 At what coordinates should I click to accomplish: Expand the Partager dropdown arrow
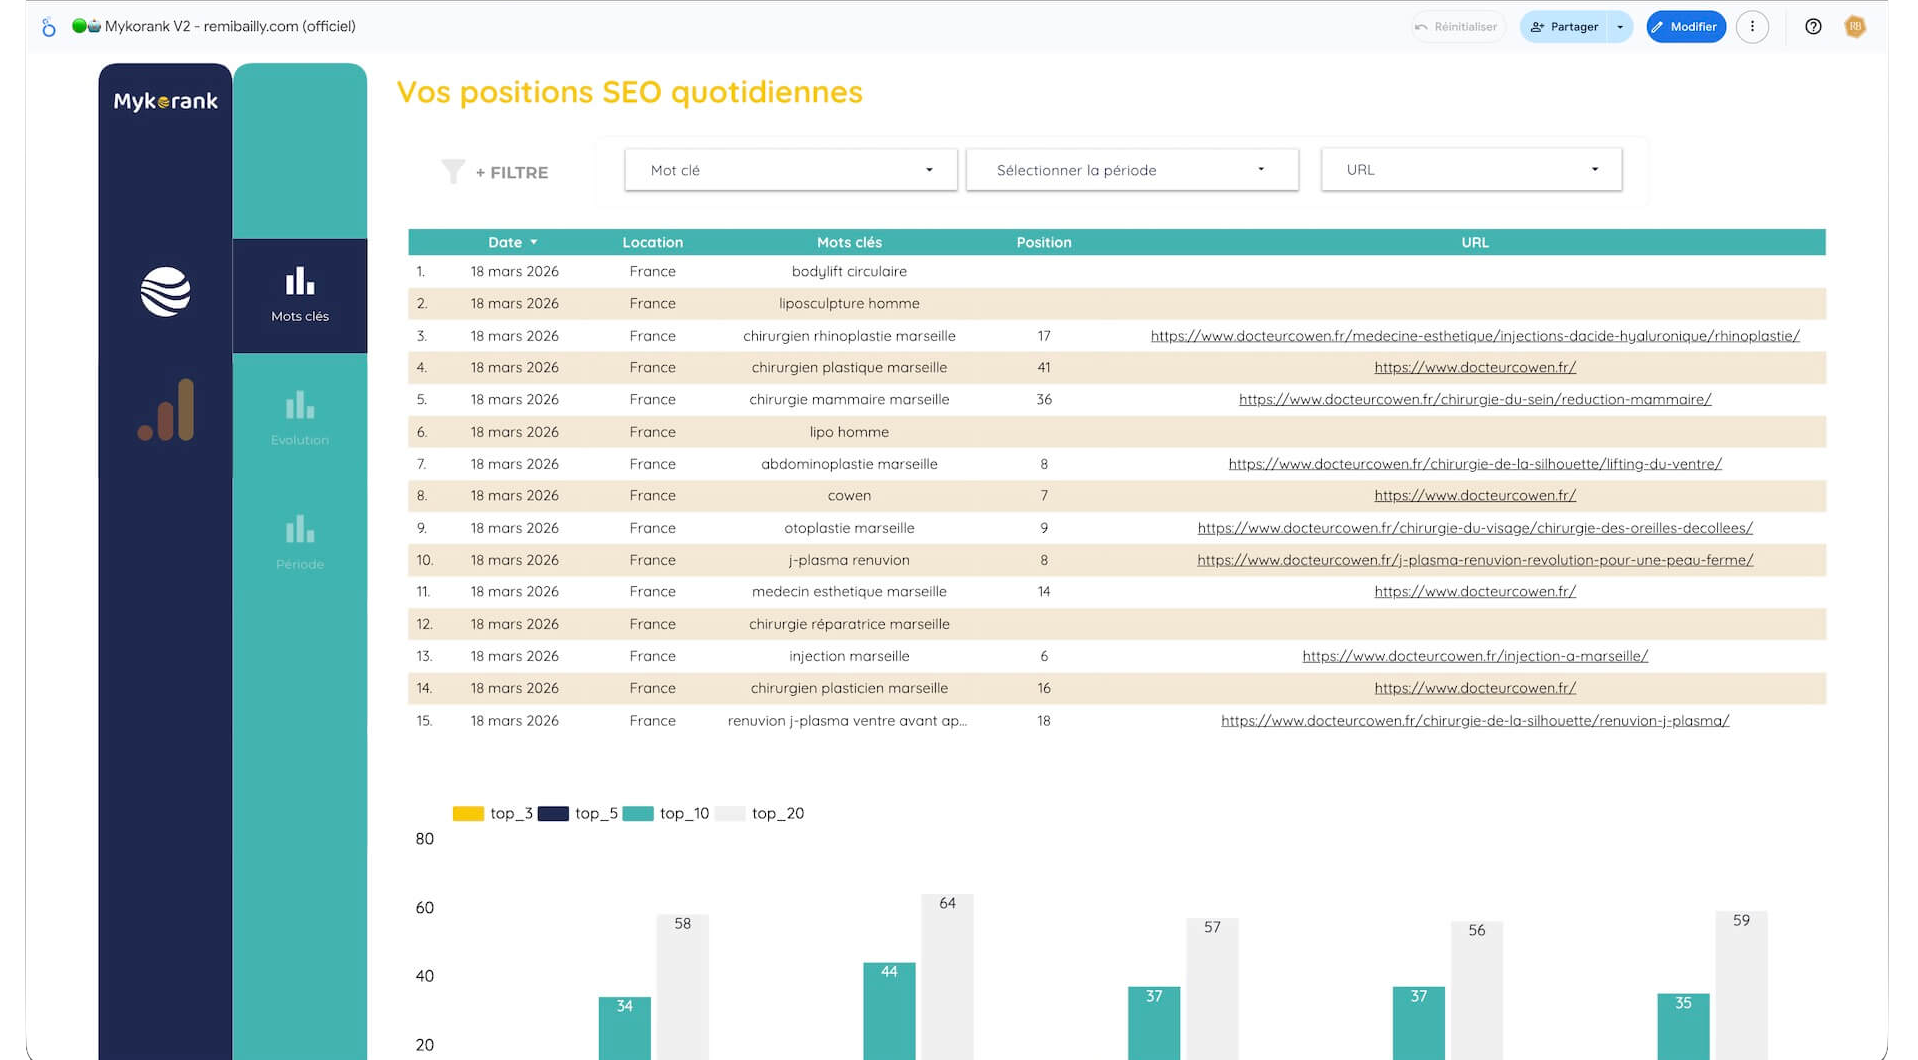point(1620,27)
